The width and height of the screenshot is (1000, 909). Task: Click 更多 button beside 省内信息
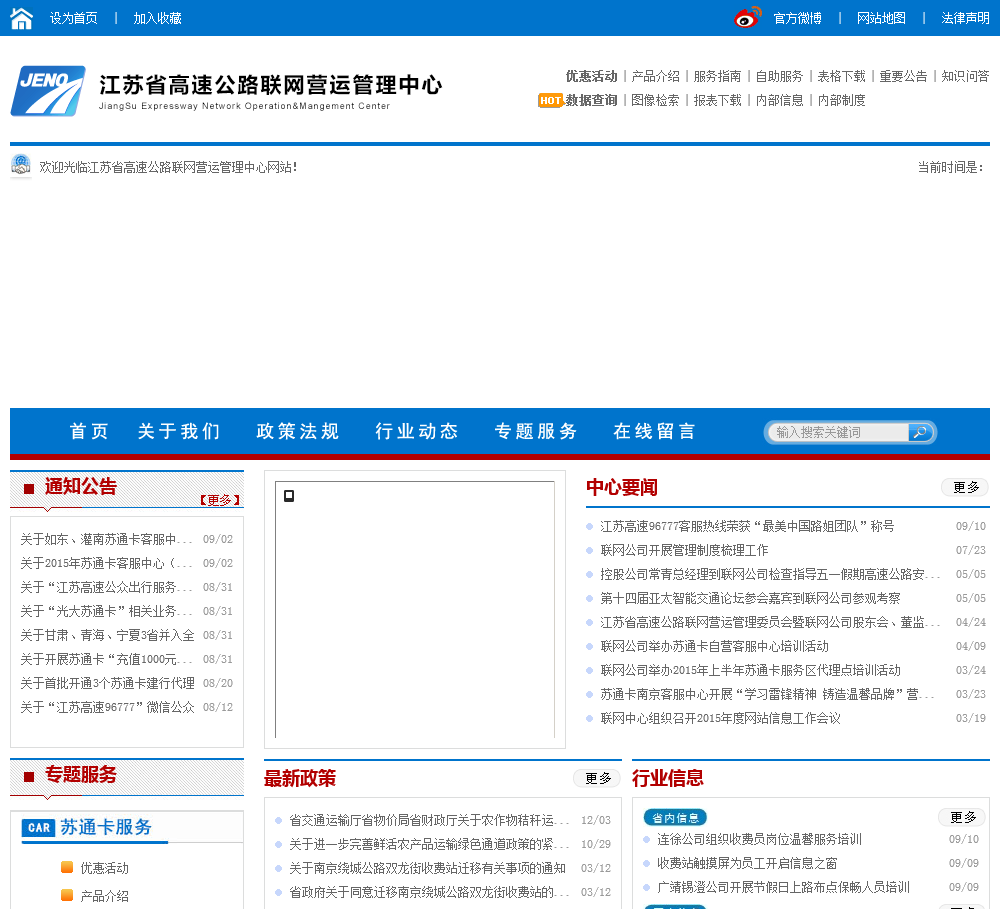962,817
